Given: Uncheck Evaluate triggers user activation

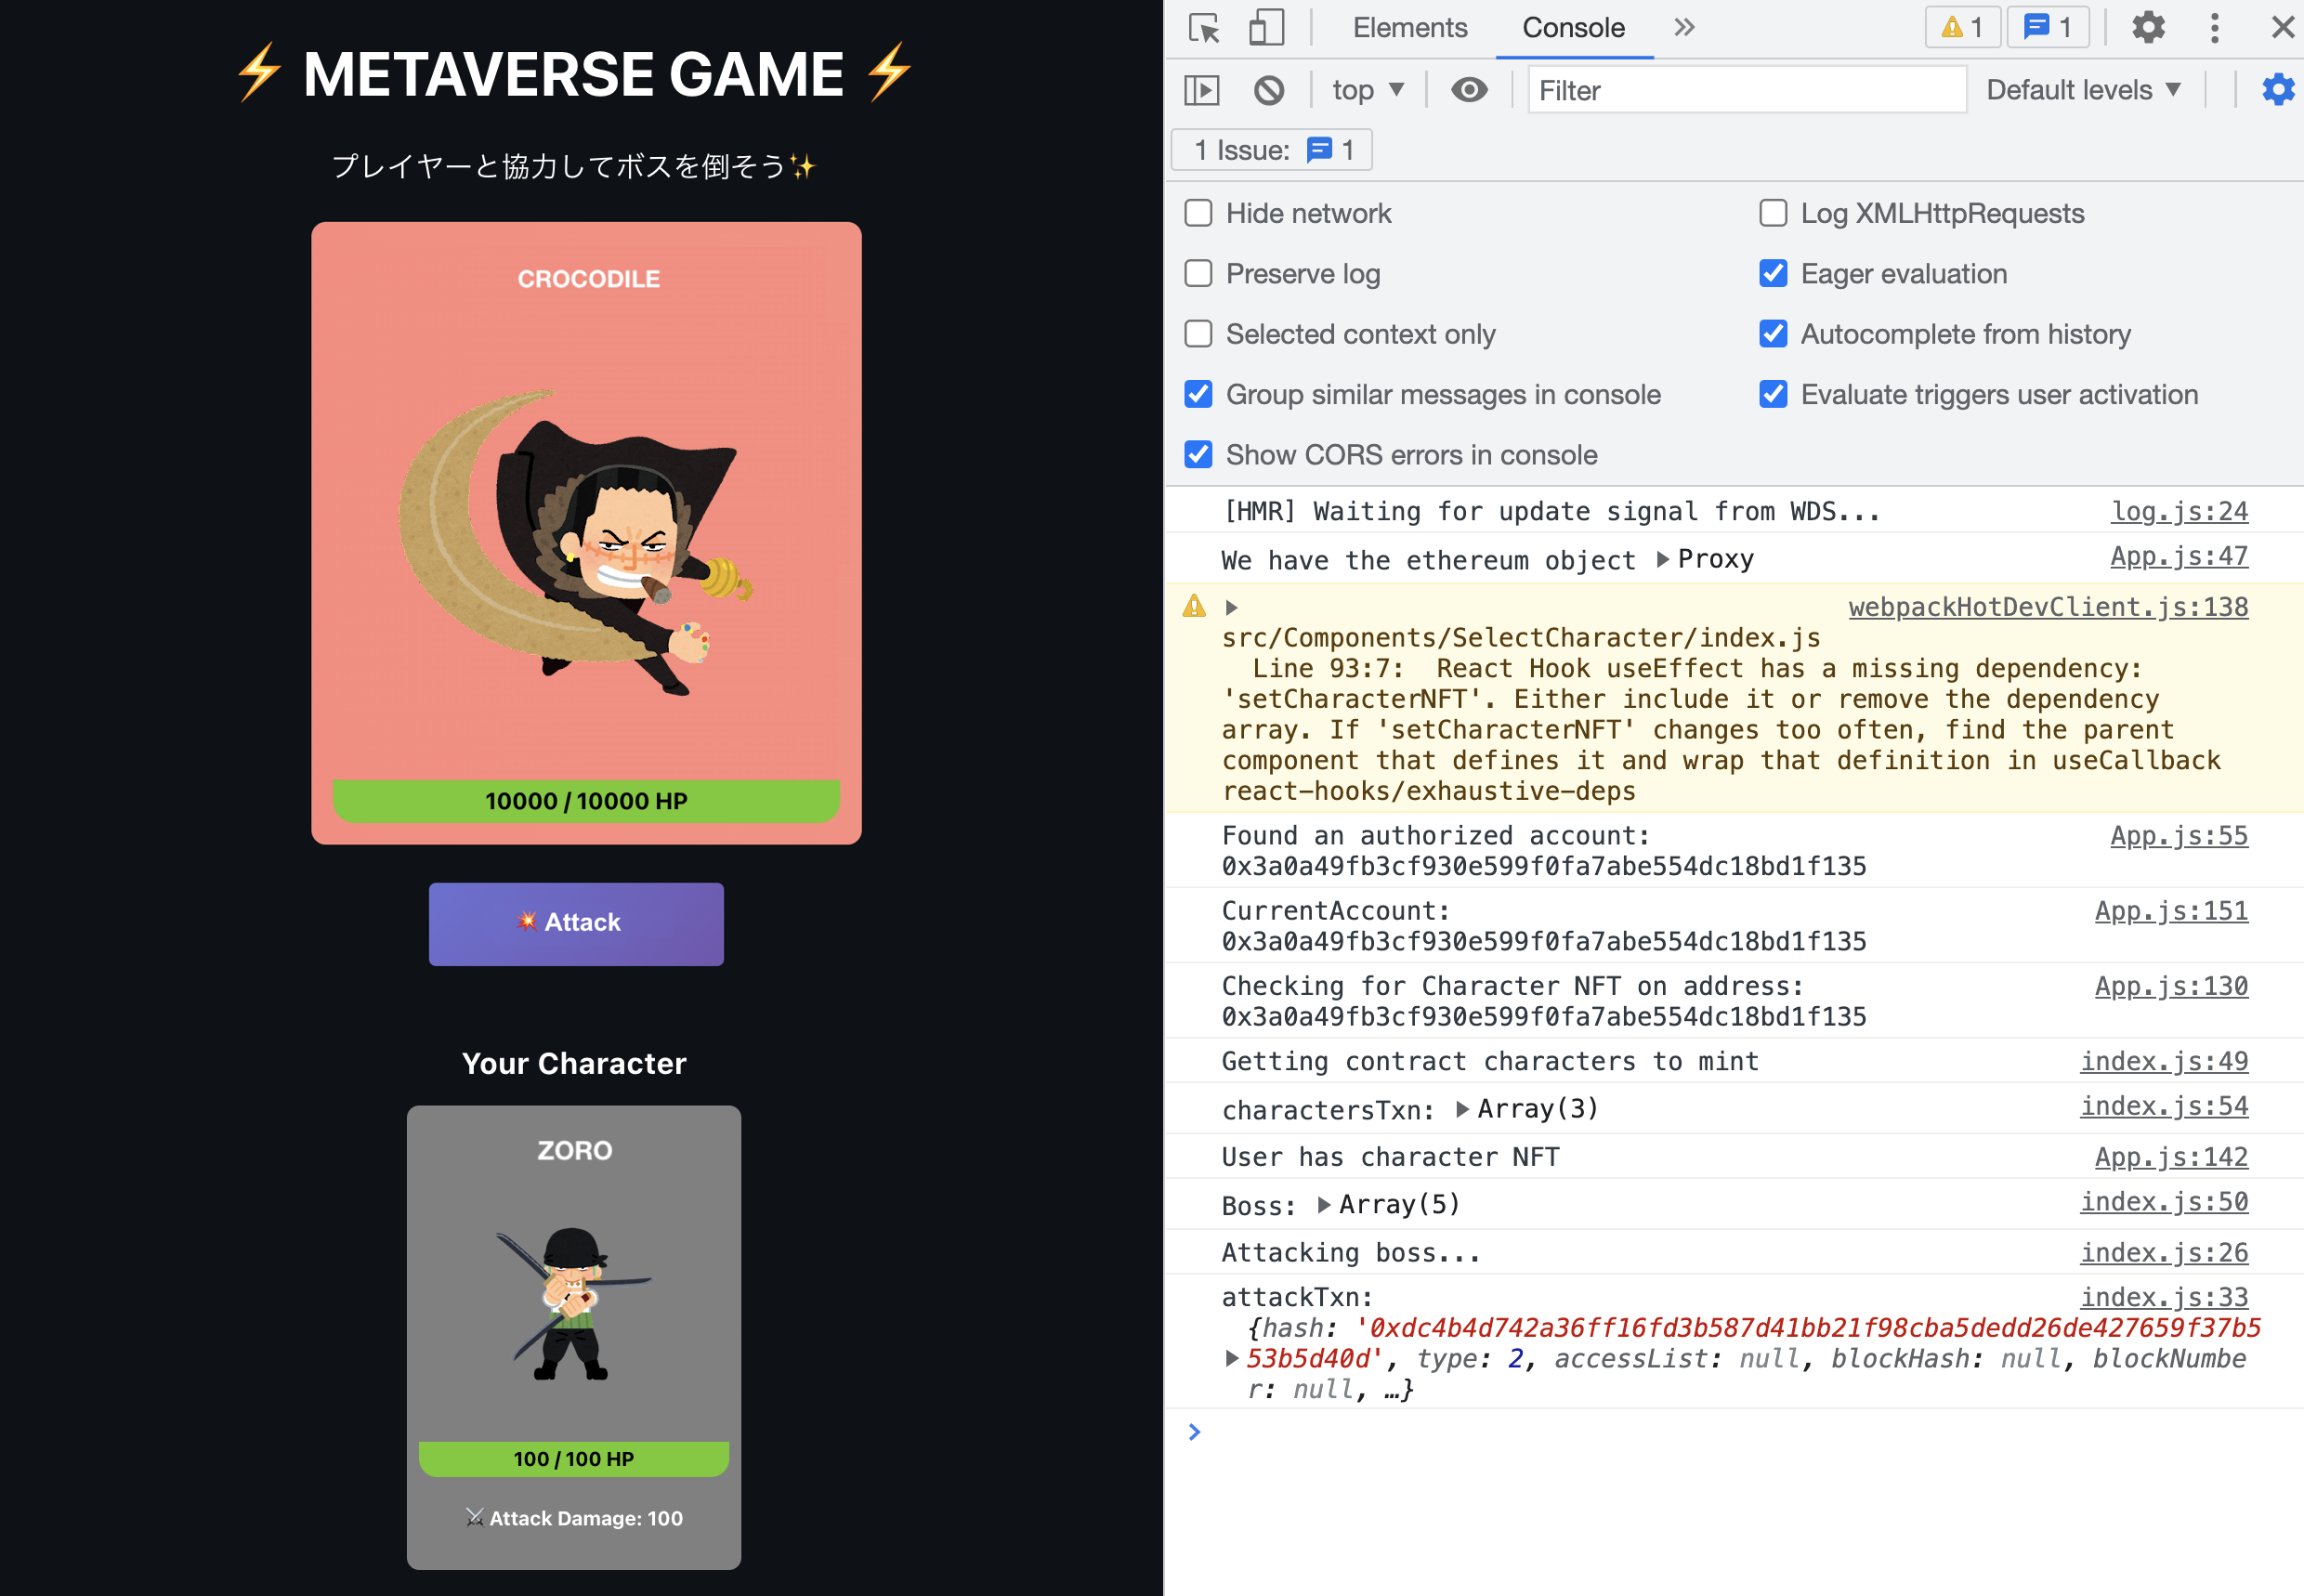Looking at the screenshot, I should click(x=1773, y=394).
